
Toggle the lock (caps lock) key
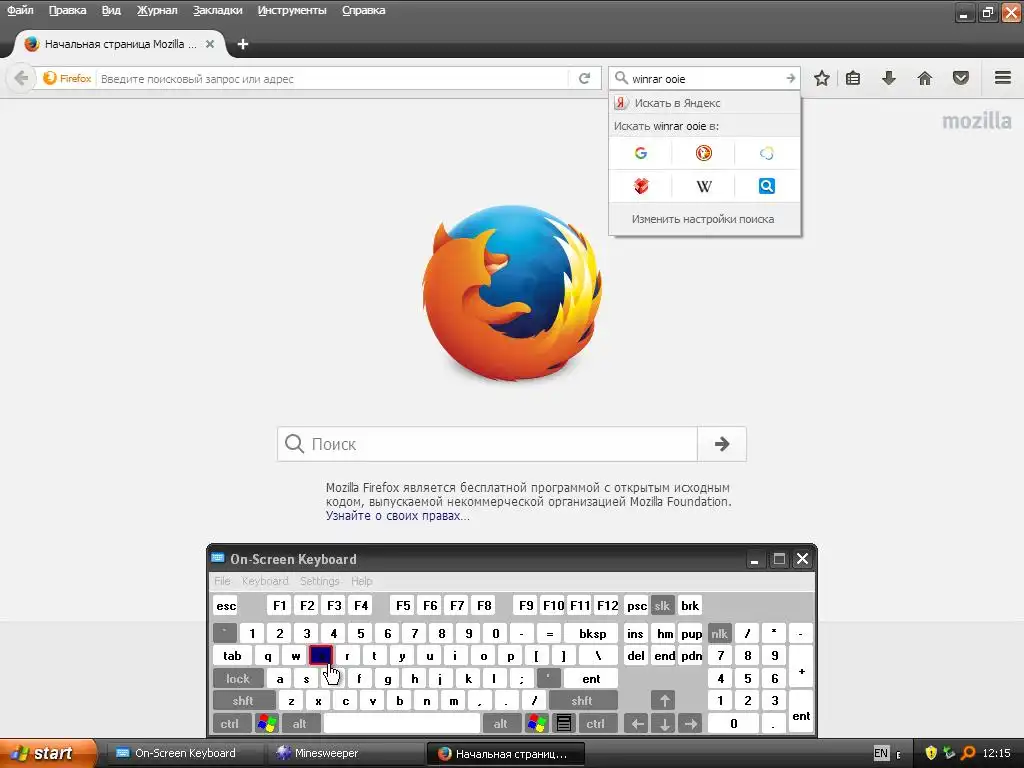[238, 679]
